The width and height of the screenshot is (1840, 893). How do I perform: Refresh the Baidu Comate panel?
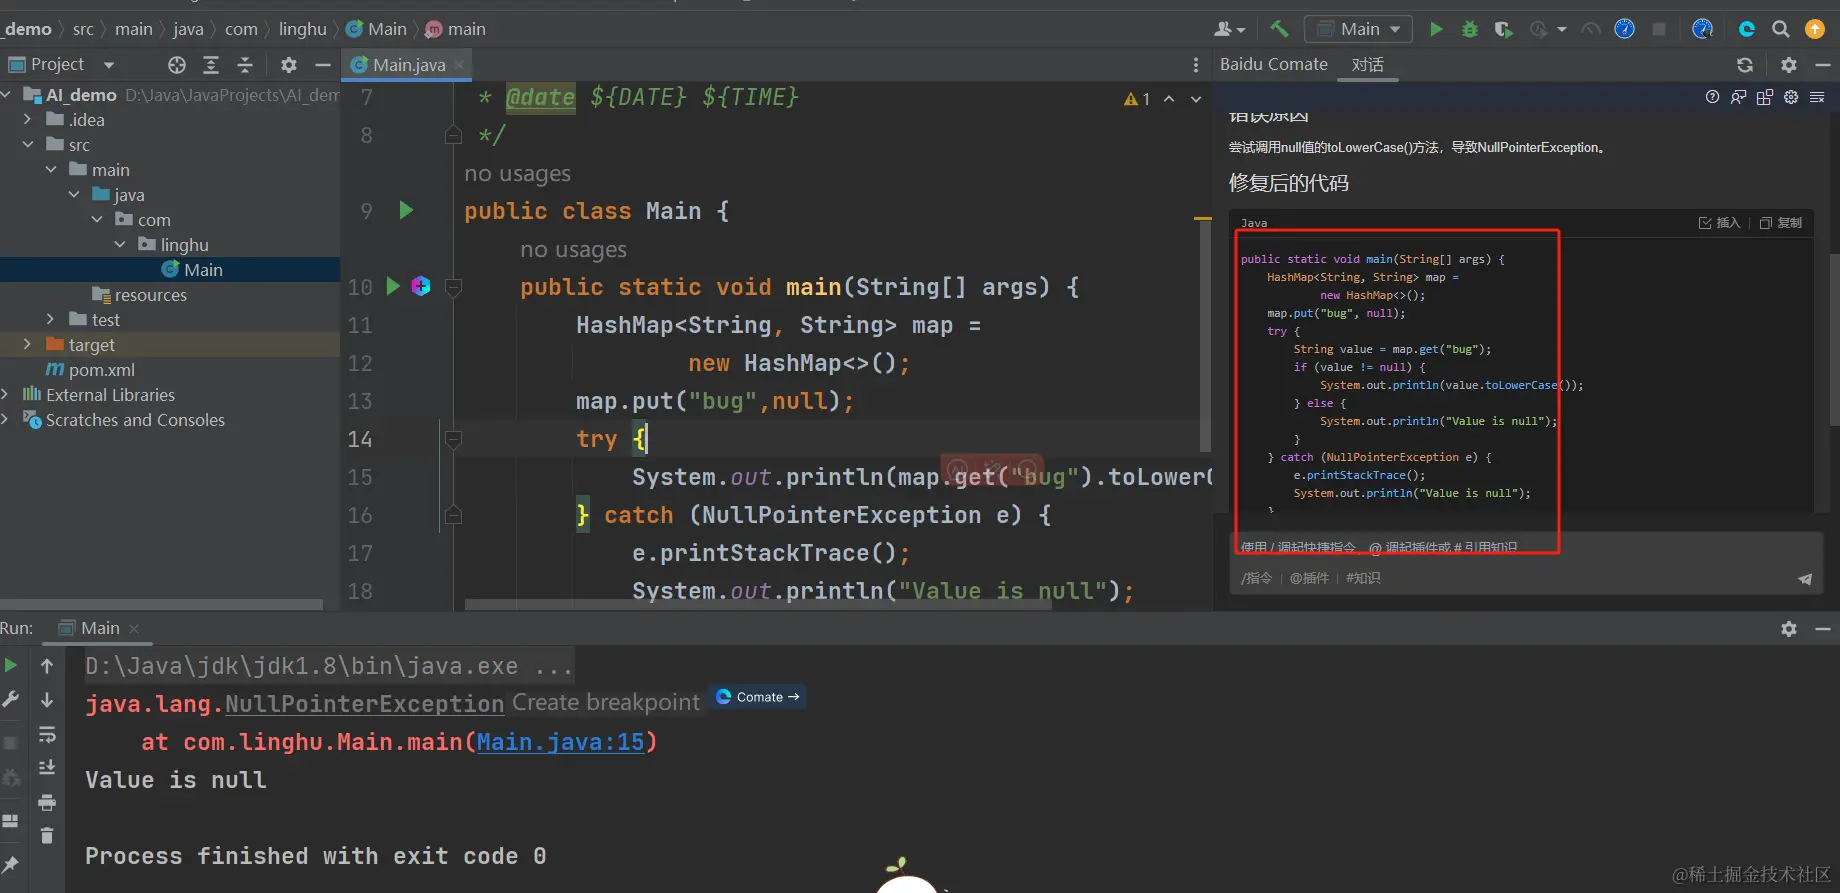tap(1745, 65)
